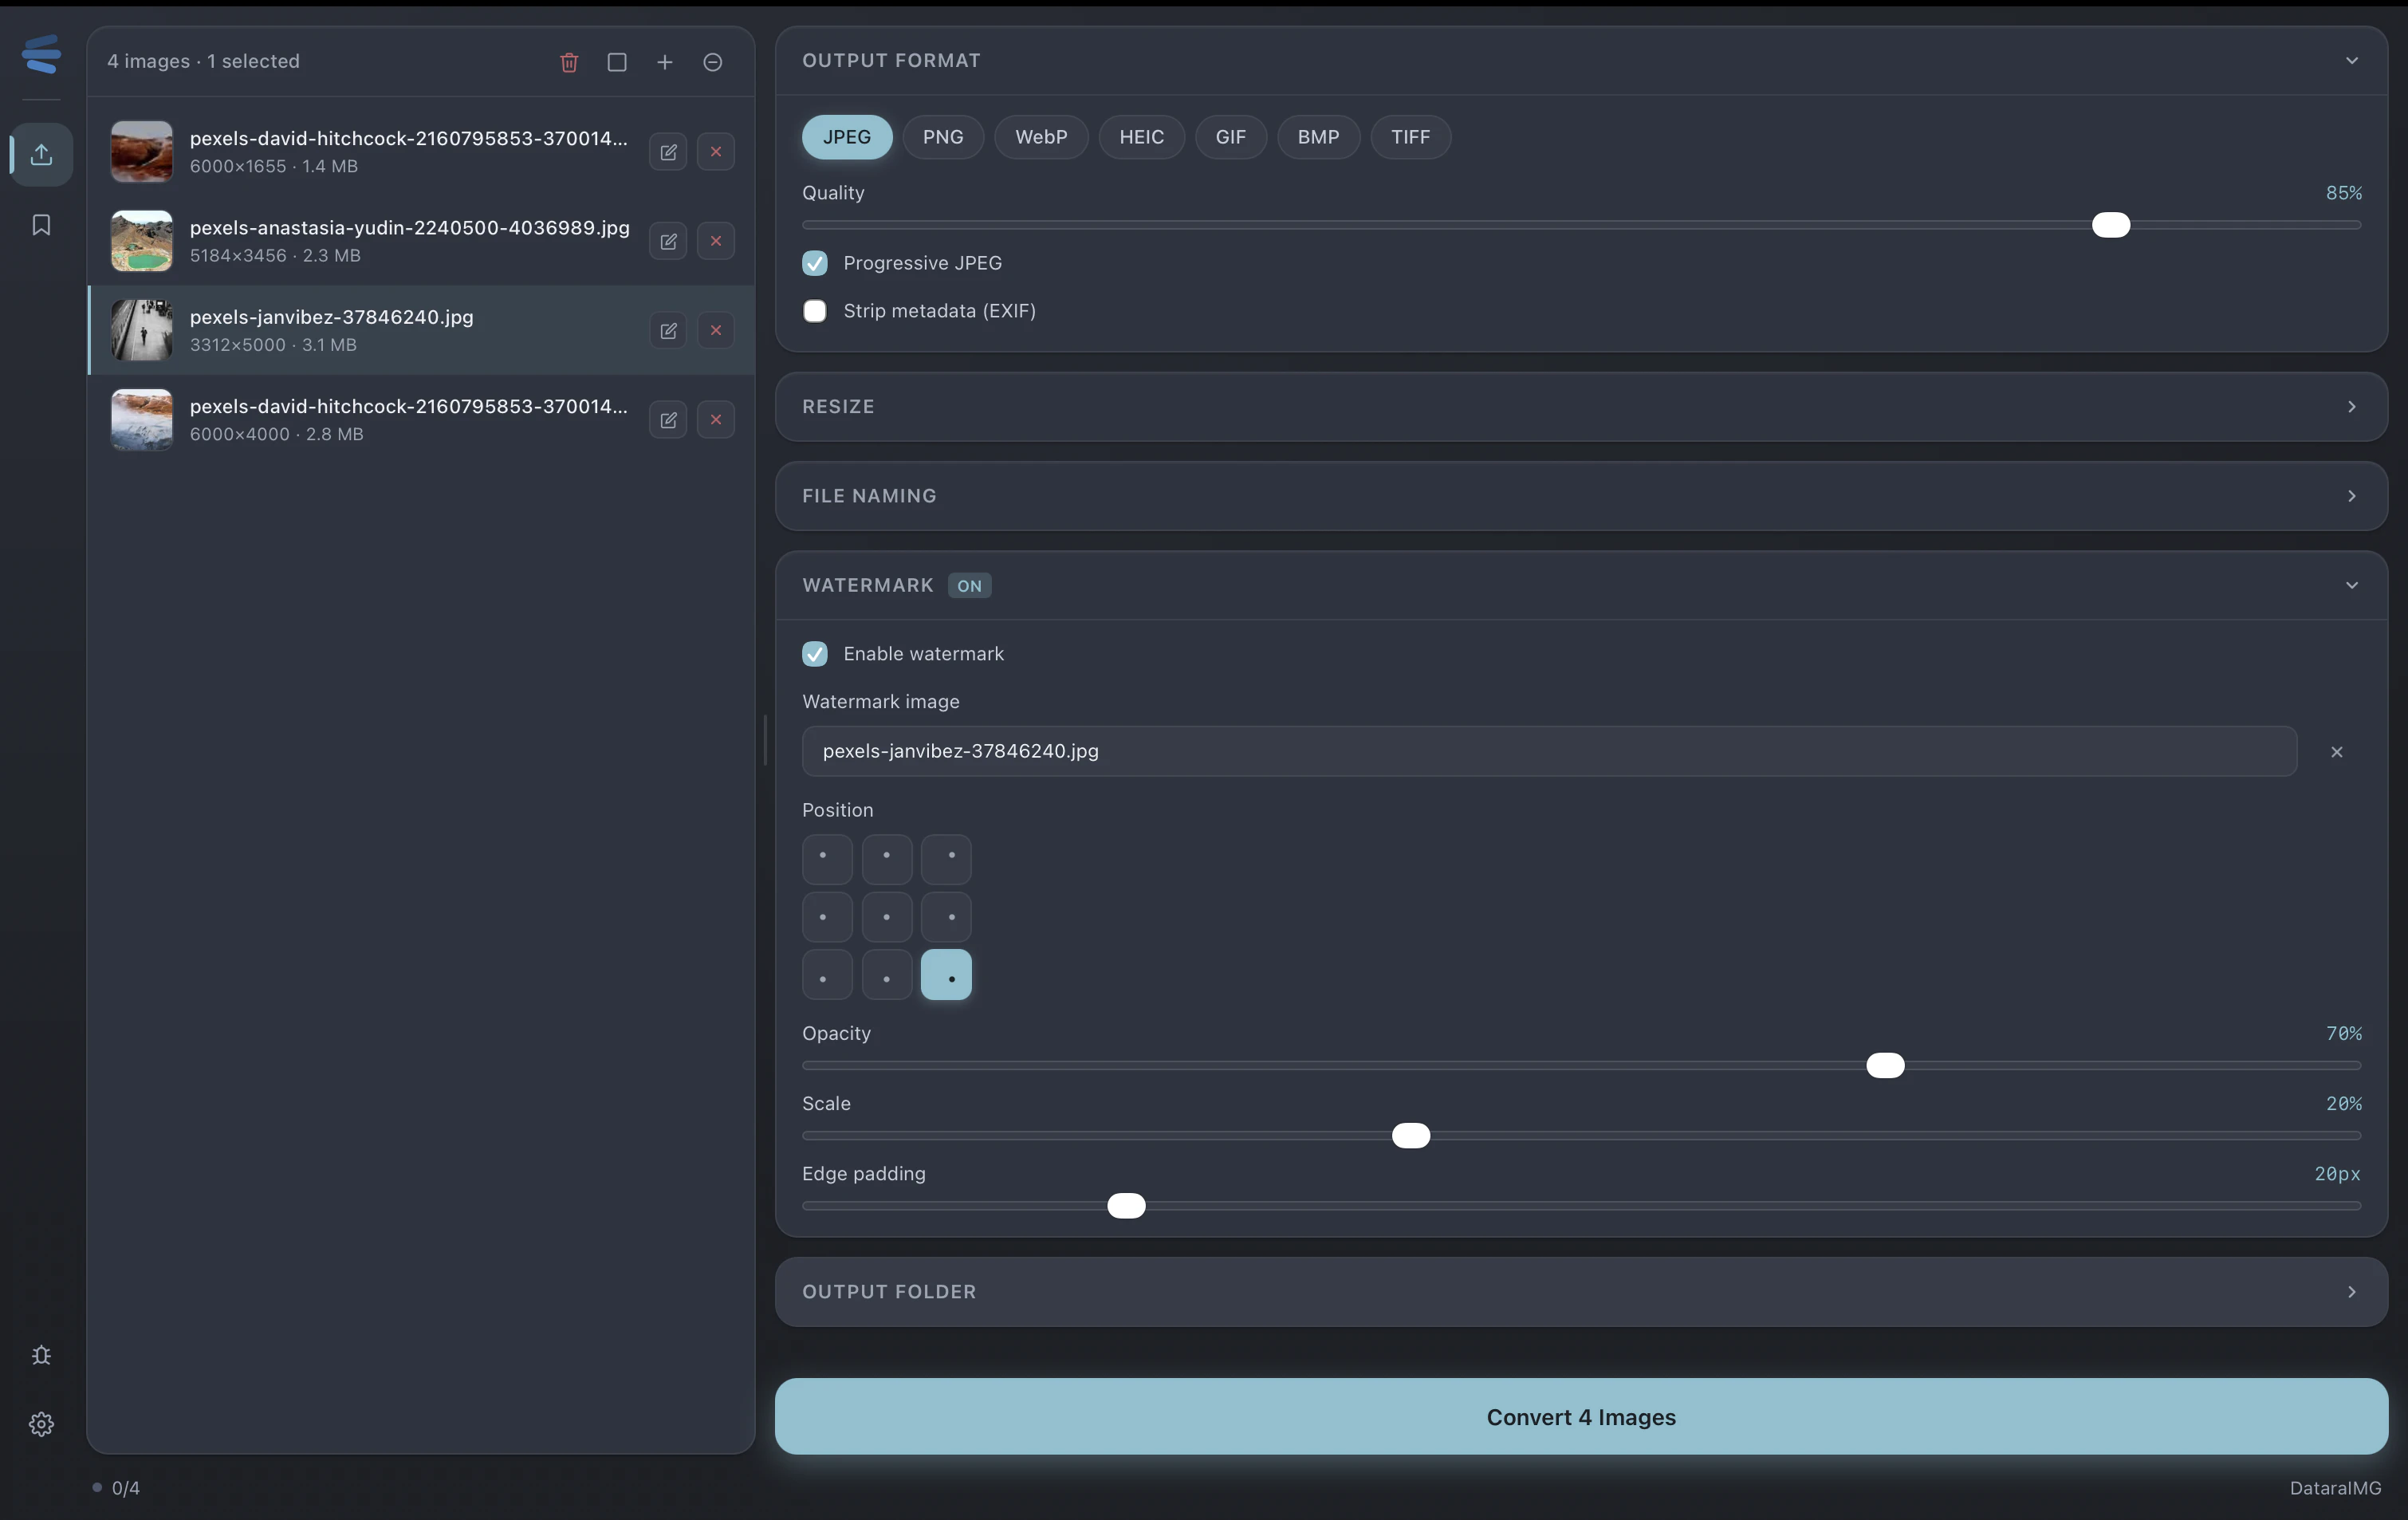This screenshot has width=2408, height=1520.
Task: Edit the anastasia-yudin image
Action: pyautogui.click(x=668, y=241)
